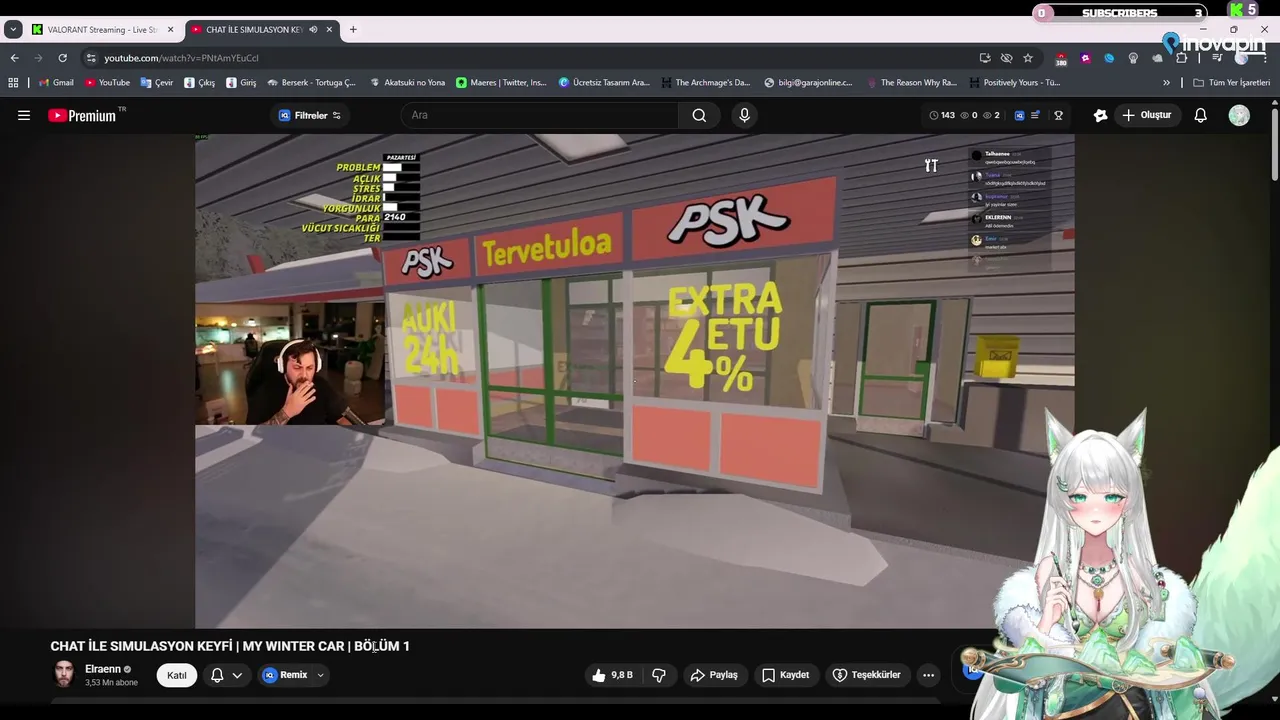Bookmark this page with star icon

click(1027, 58)
